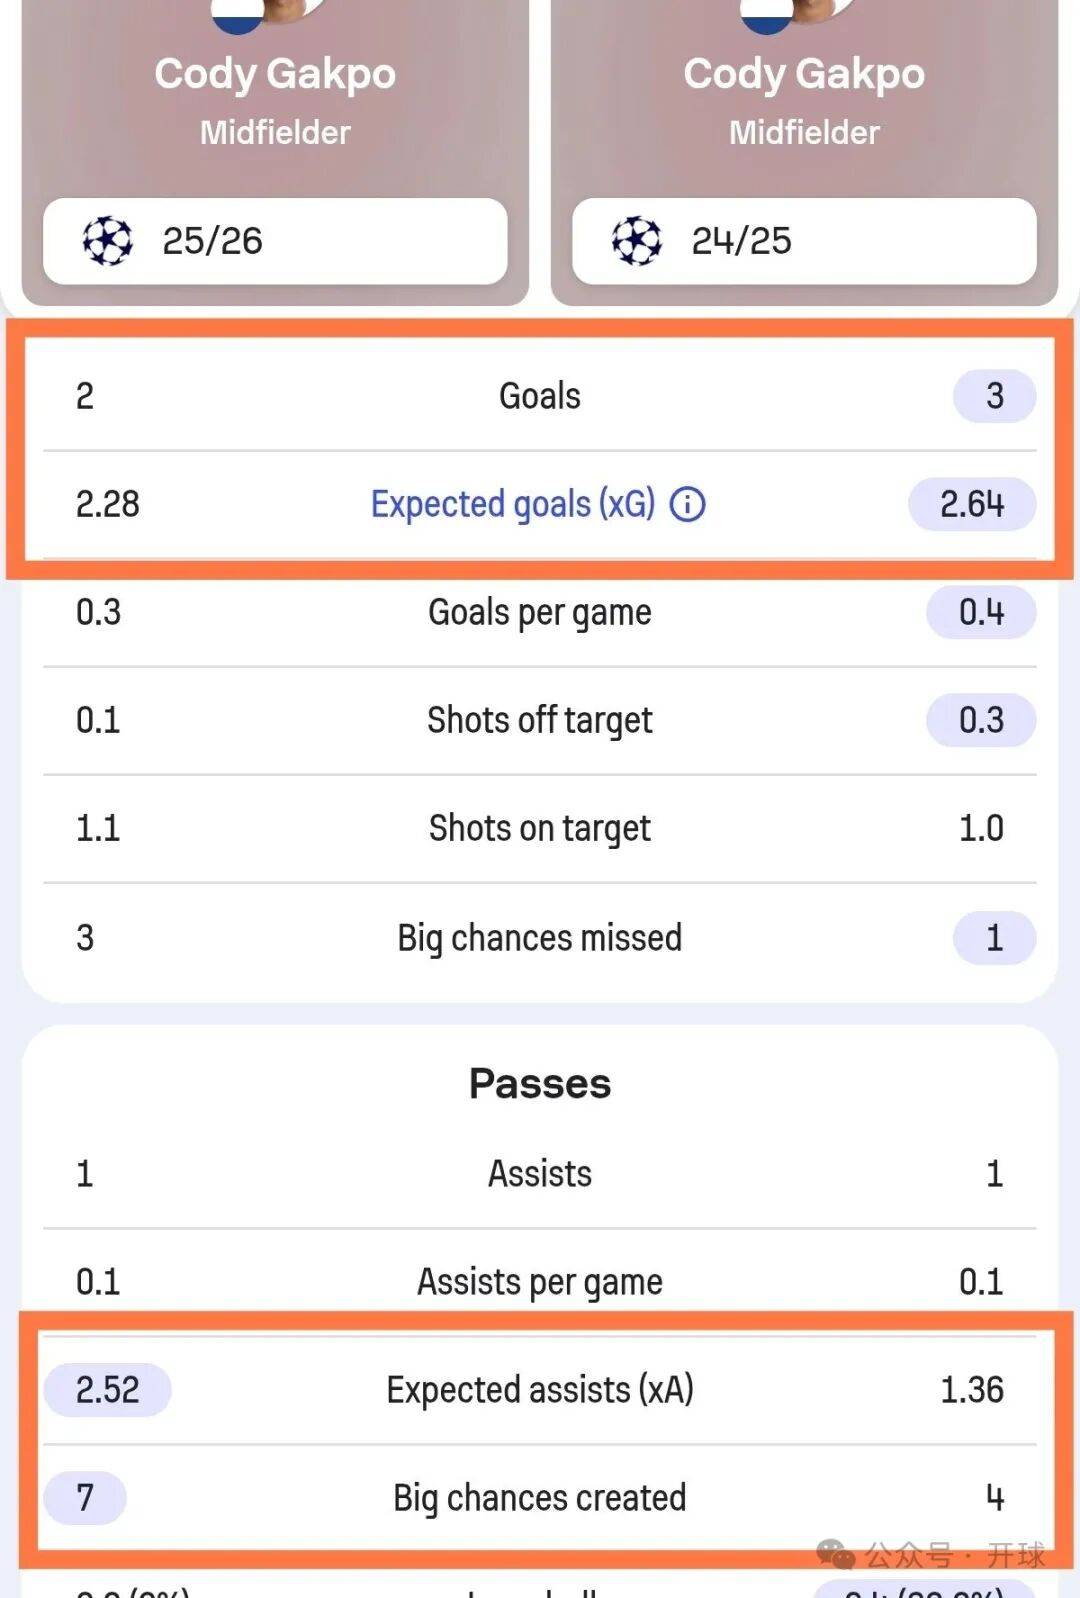
Task: Click the info icon beside Expected goals
Action: click(687, 504)
